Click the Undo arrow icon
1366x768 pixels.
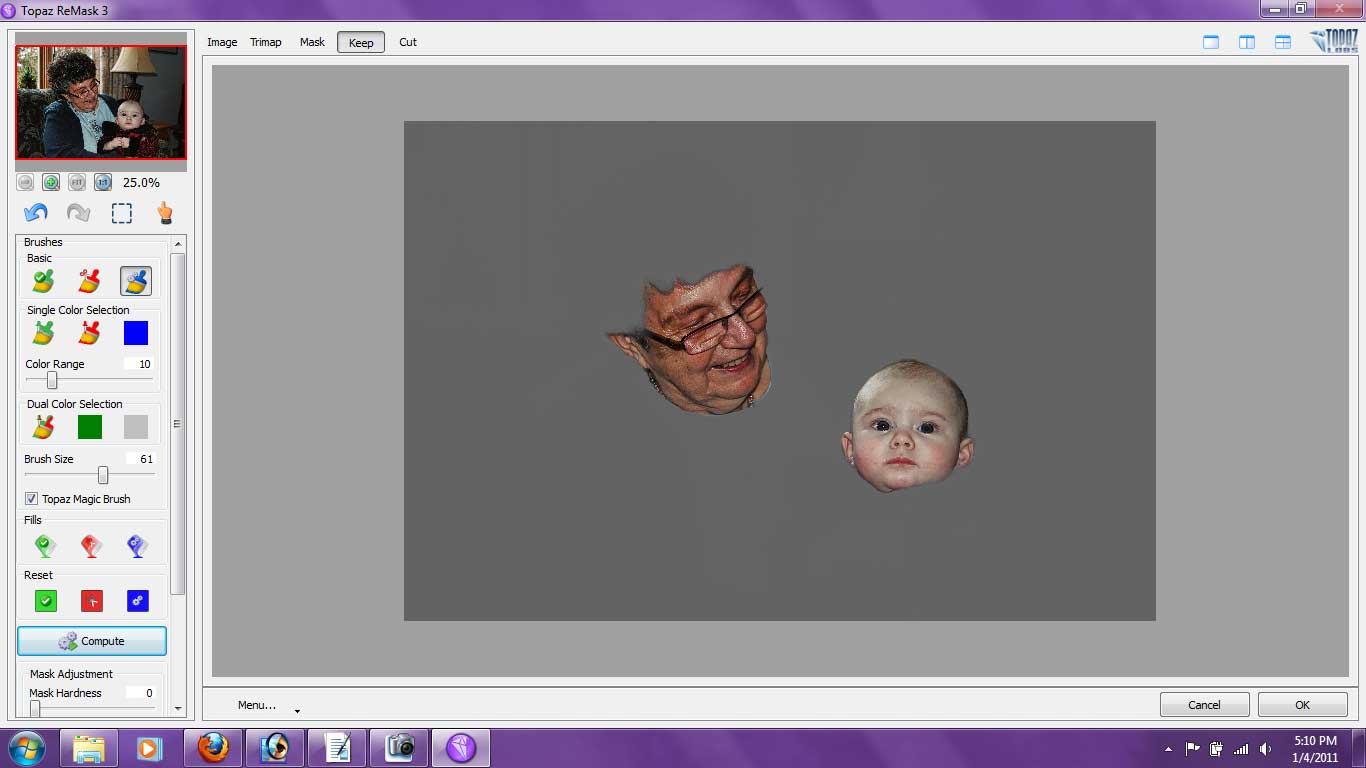point(36,213)
